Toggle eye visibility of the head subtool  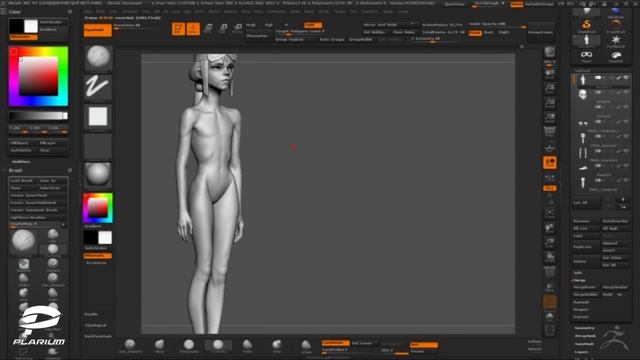[626, 92]
